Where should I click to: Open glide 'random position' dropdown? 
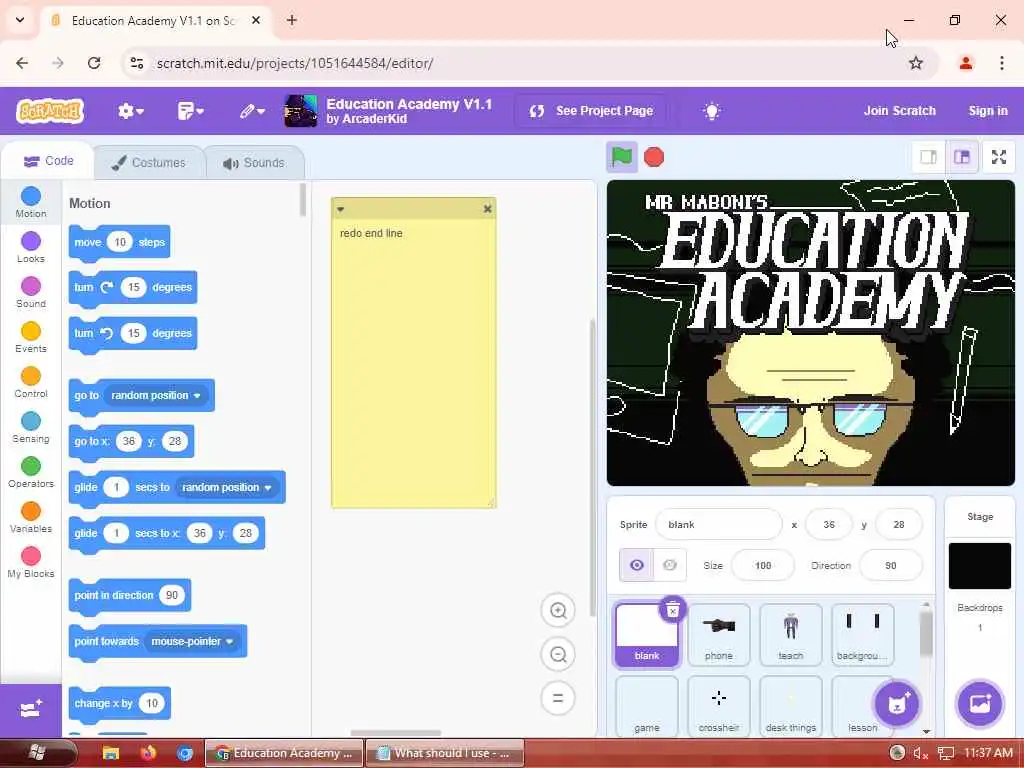[x=227, y=487]
